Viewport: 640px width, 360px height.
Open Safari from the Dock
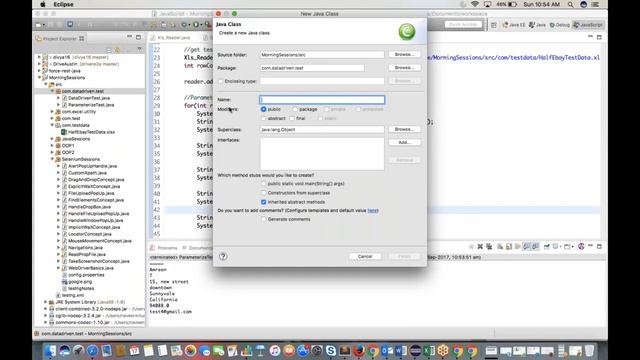point(93,351)
